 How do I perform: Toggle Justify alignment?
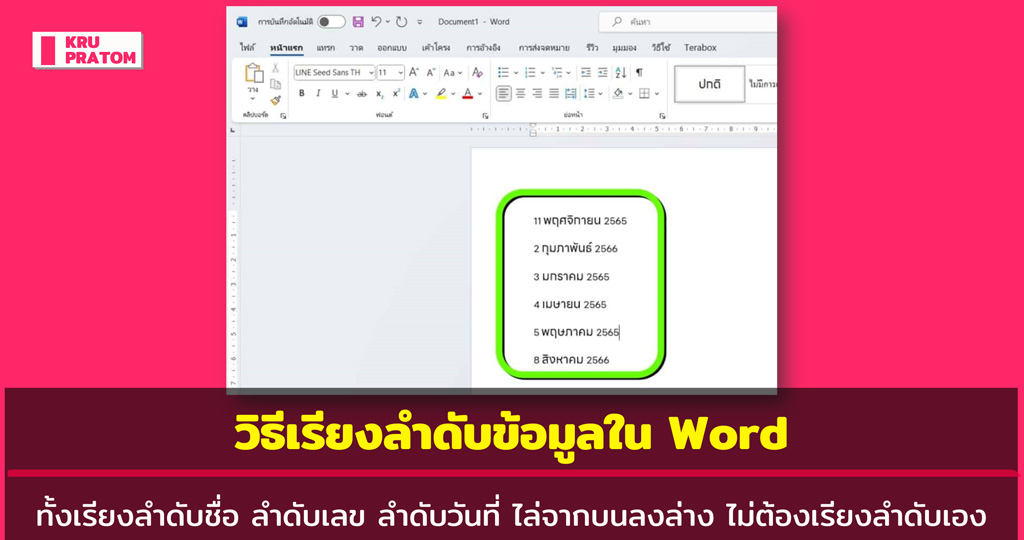(554, 94)
